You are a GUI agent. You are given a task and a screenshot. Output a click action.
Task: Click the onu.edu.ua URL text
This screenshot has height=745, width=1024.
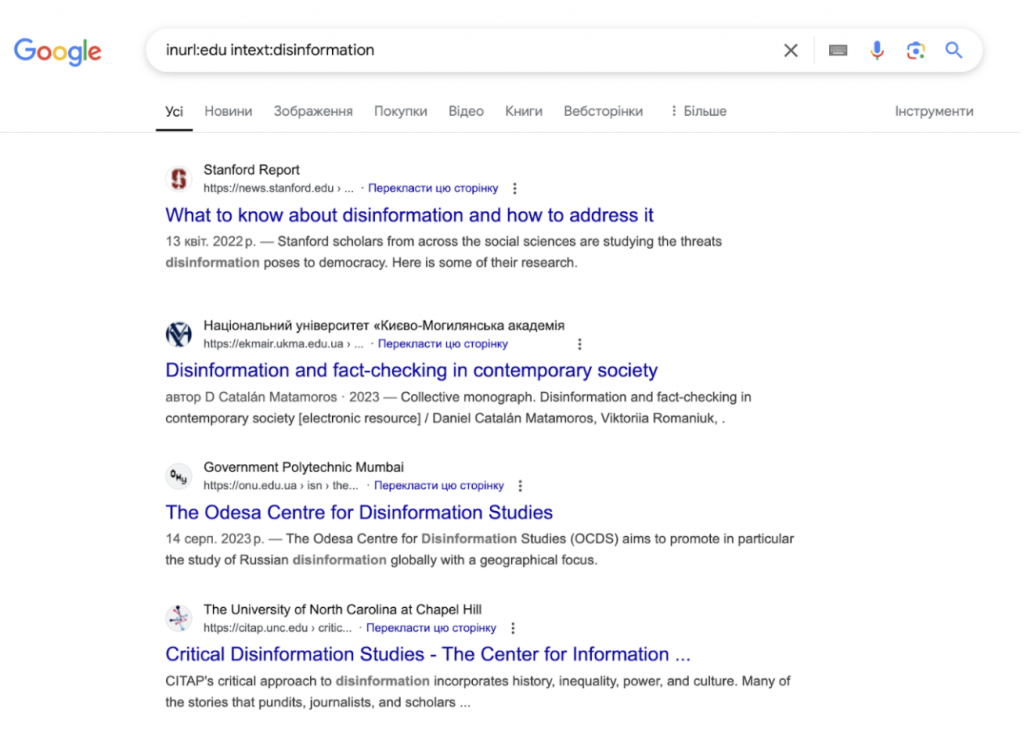pos(281,485)
